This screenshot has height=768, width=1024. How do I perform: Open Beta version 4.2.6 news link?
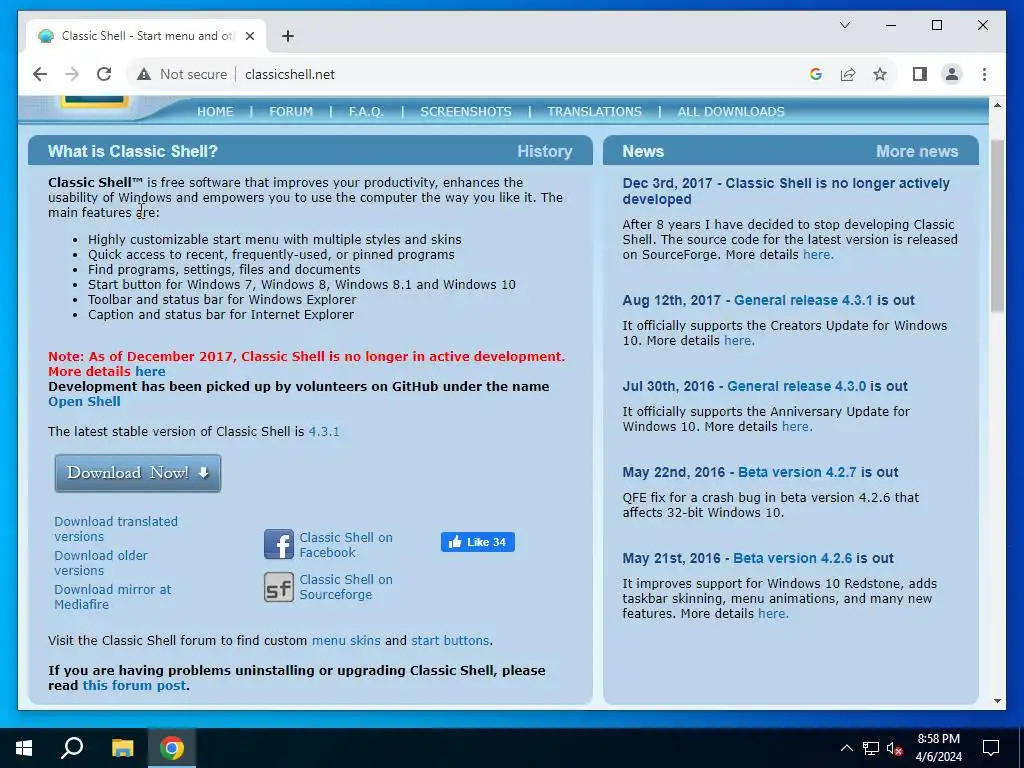[792, 559]
